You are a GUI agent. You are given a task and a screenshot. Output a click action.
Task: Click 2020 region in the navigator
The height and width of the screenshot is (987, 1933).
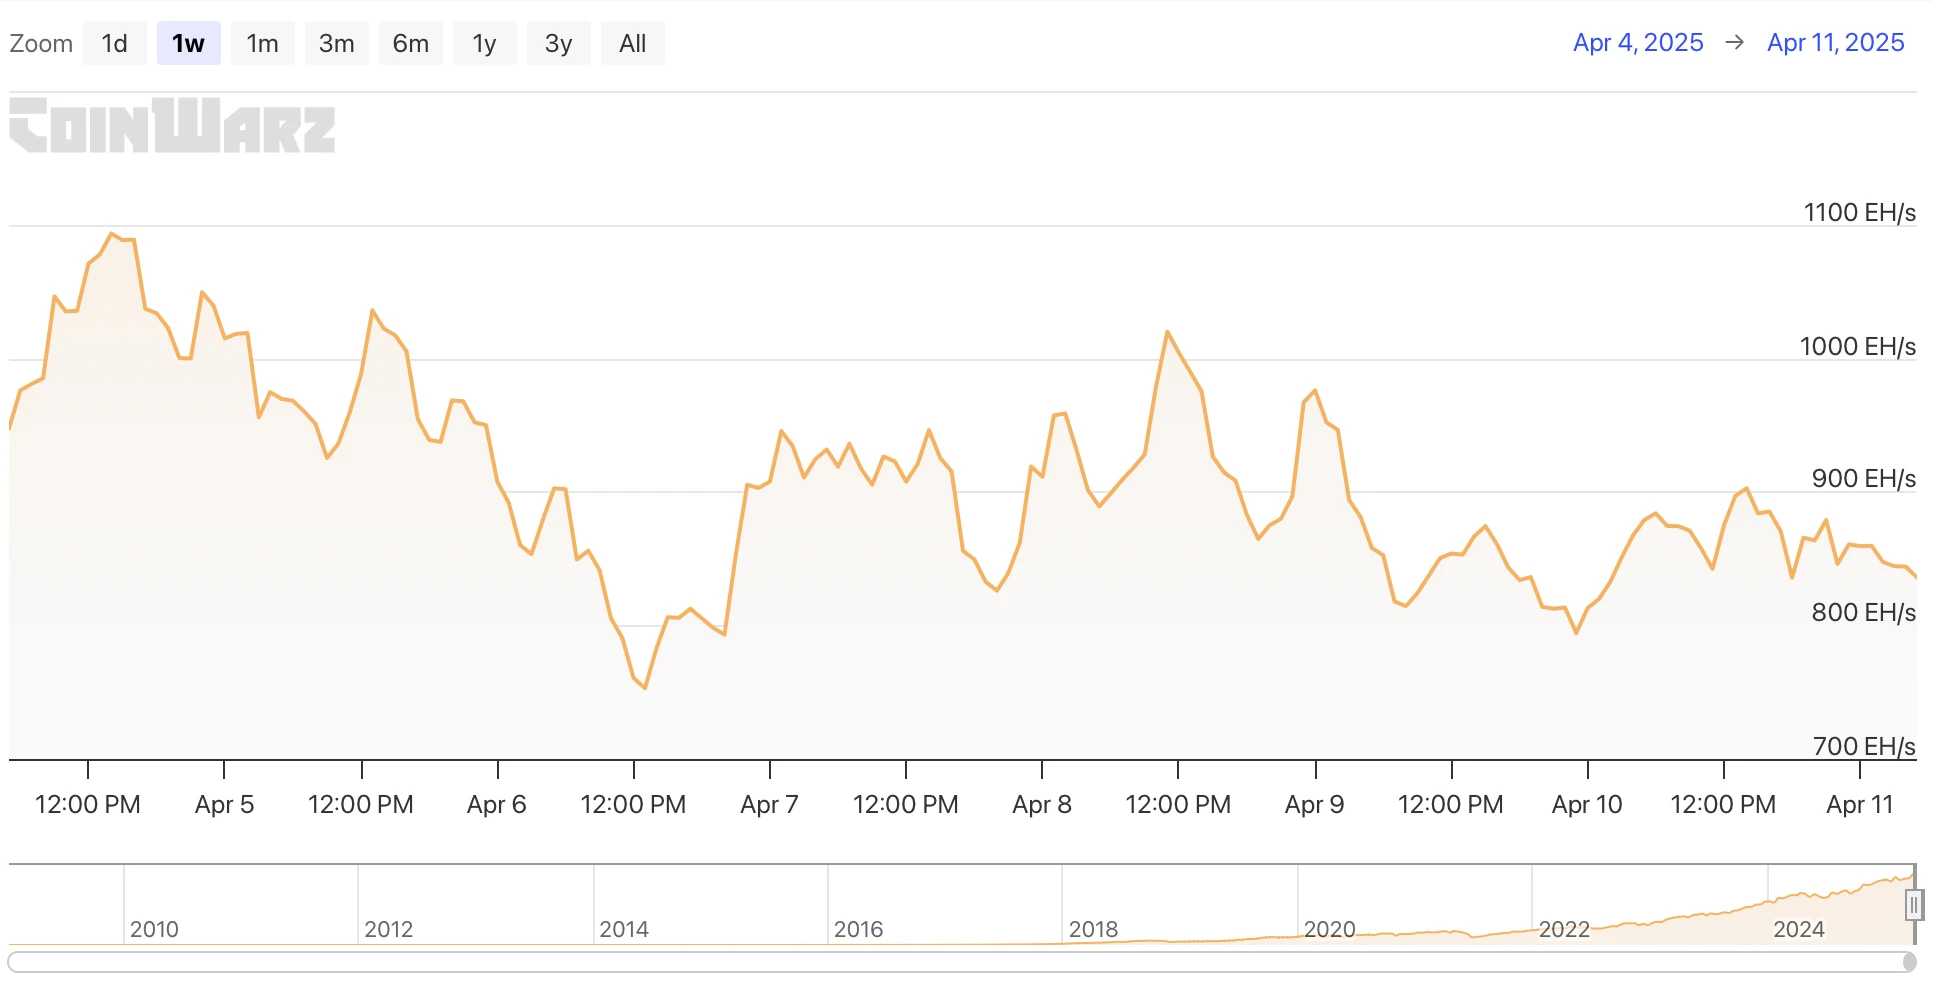click(1329, 928)
